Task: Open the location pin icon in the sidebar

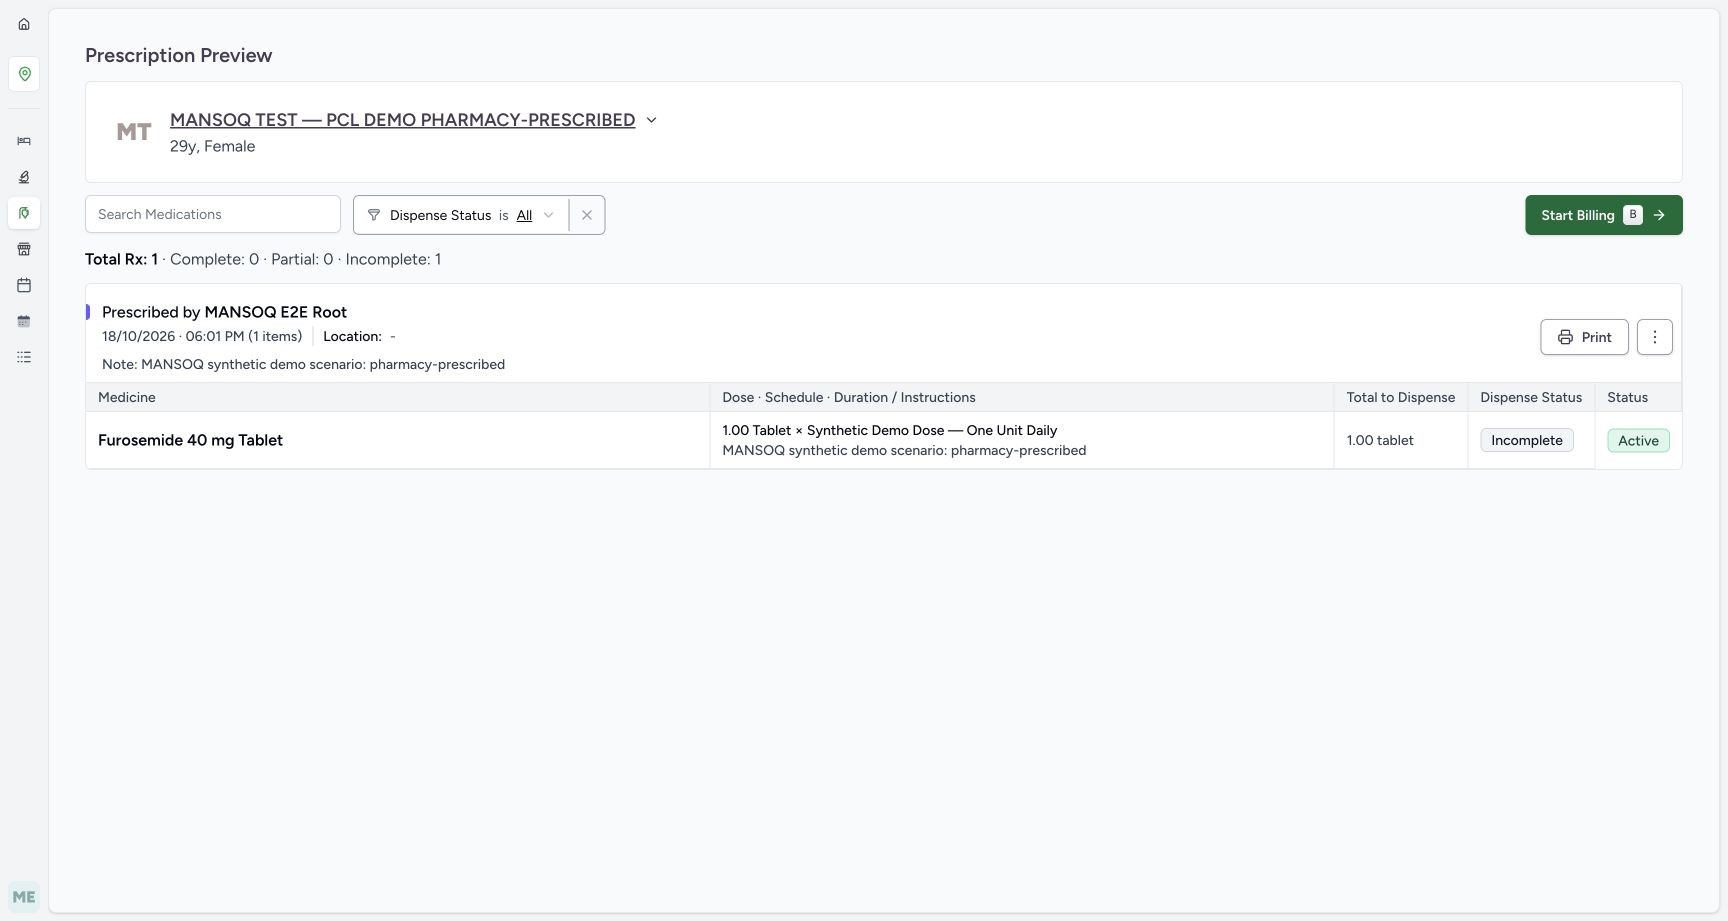Action: (24, 74)
